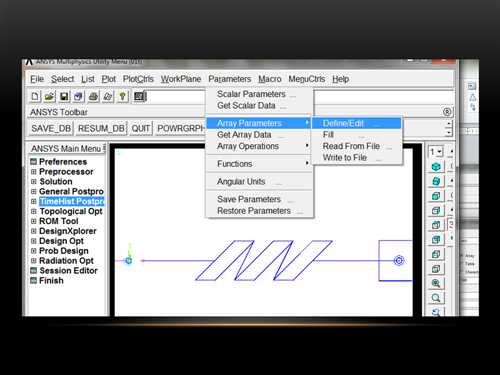Click the RESUM_DB toolbar button
Screen dimensions: 500x375
click(101, 128)
